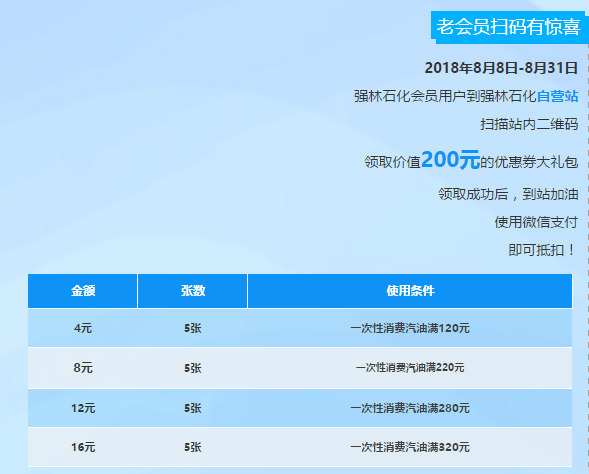Viewport: 589px width, 474px height.
Task: Select 一次性消费汽油满280元 condition cell
Action: pos(410,408)
